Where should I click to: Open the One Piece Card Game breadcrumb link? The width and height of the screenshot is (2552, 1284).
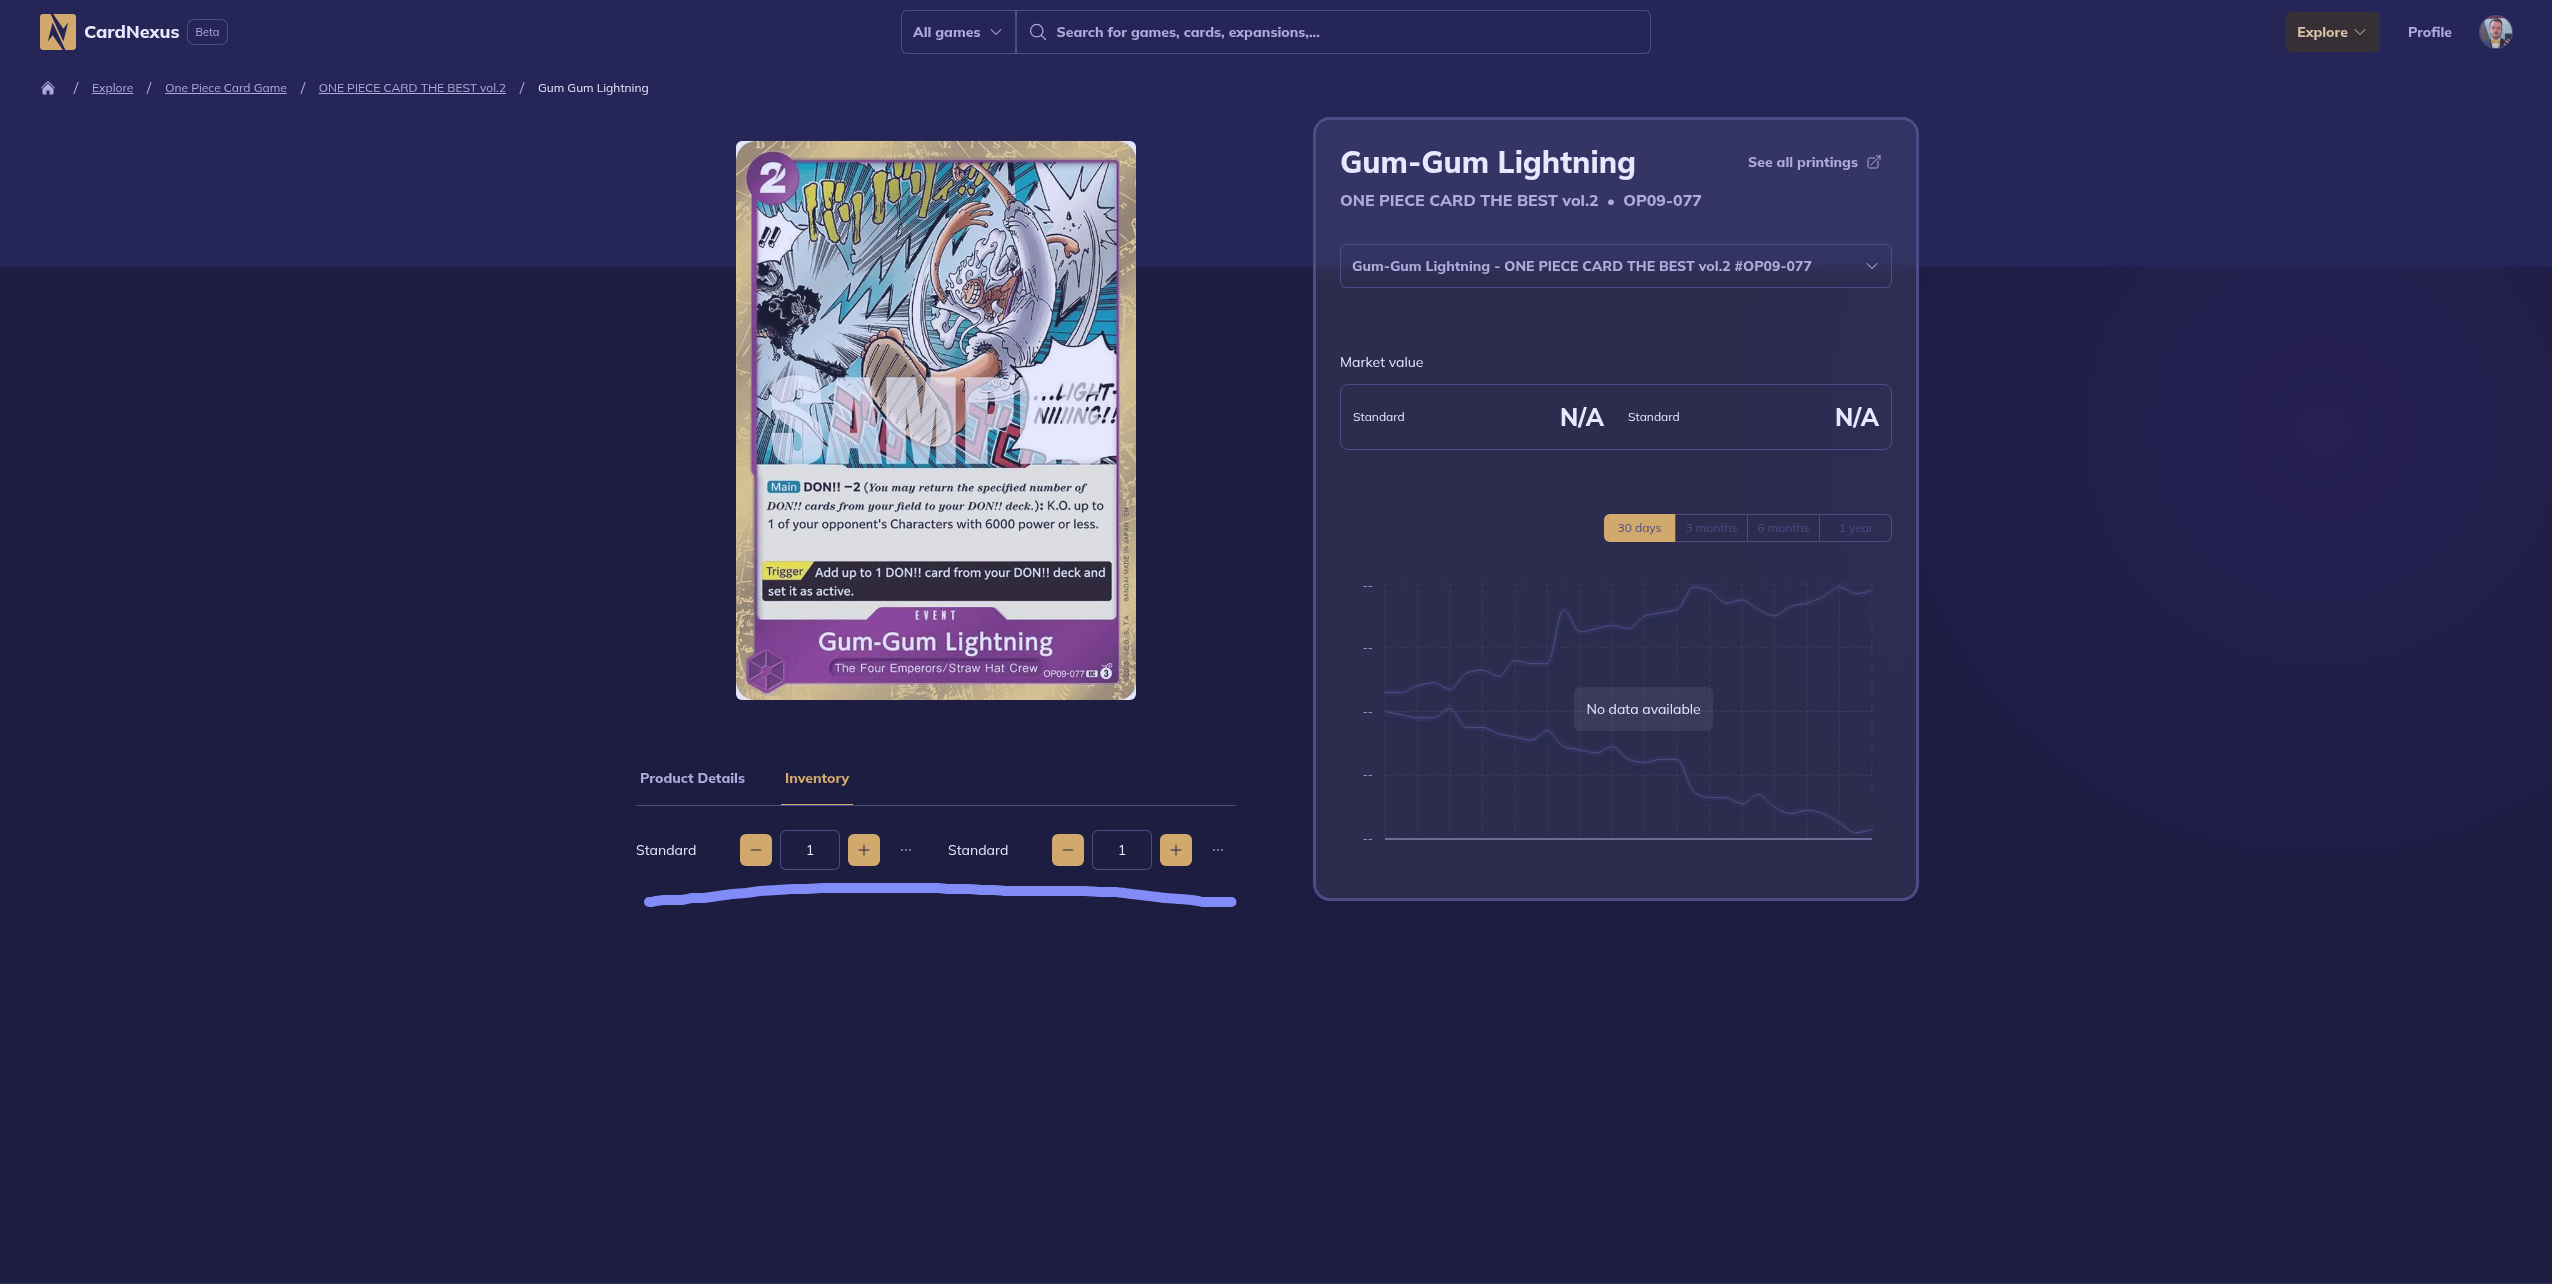(x=225, y=88)
